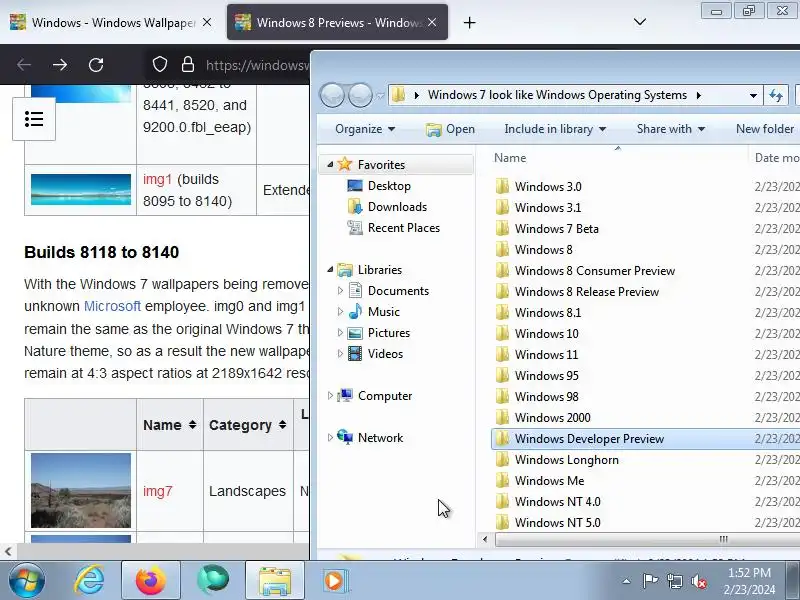Screen dimensions: 800x600
Task: Click the file list horizontal scrollbar
Action: 646,539
